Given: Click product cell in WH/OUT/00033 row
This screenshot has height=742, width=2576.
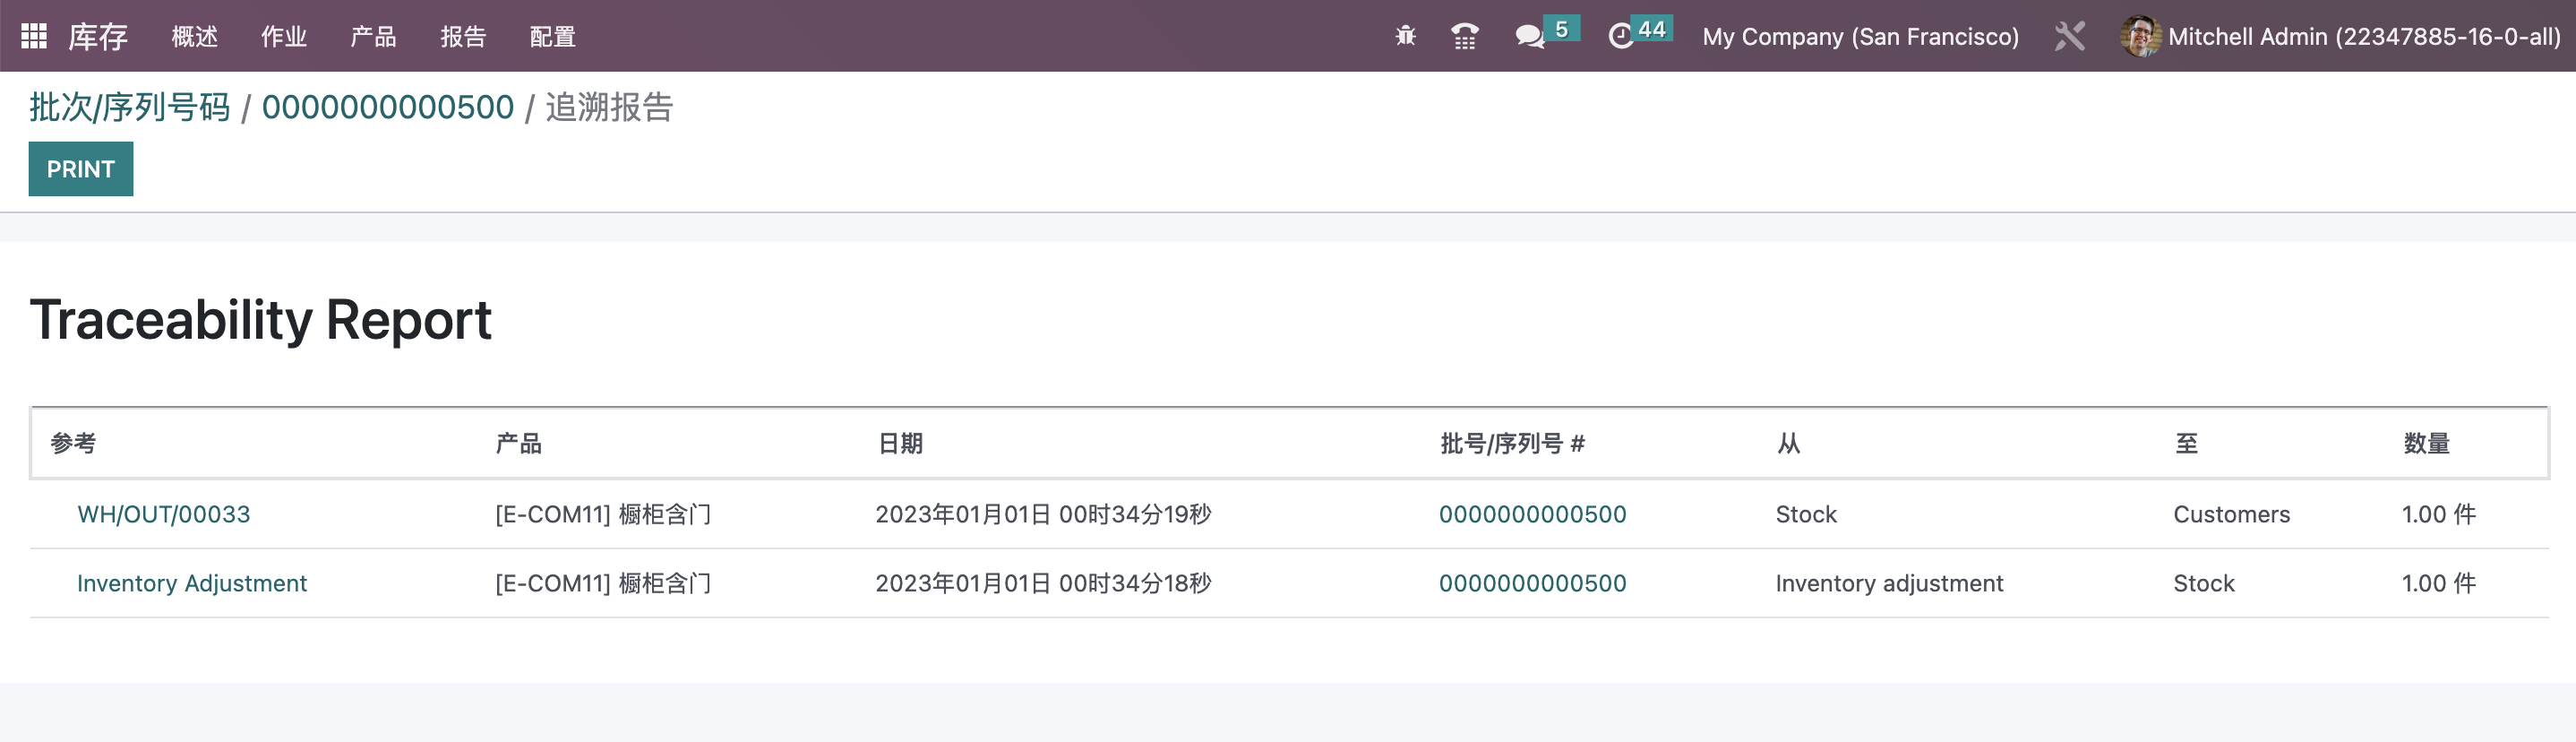Looking at the screenshot, I should [603, 514].
